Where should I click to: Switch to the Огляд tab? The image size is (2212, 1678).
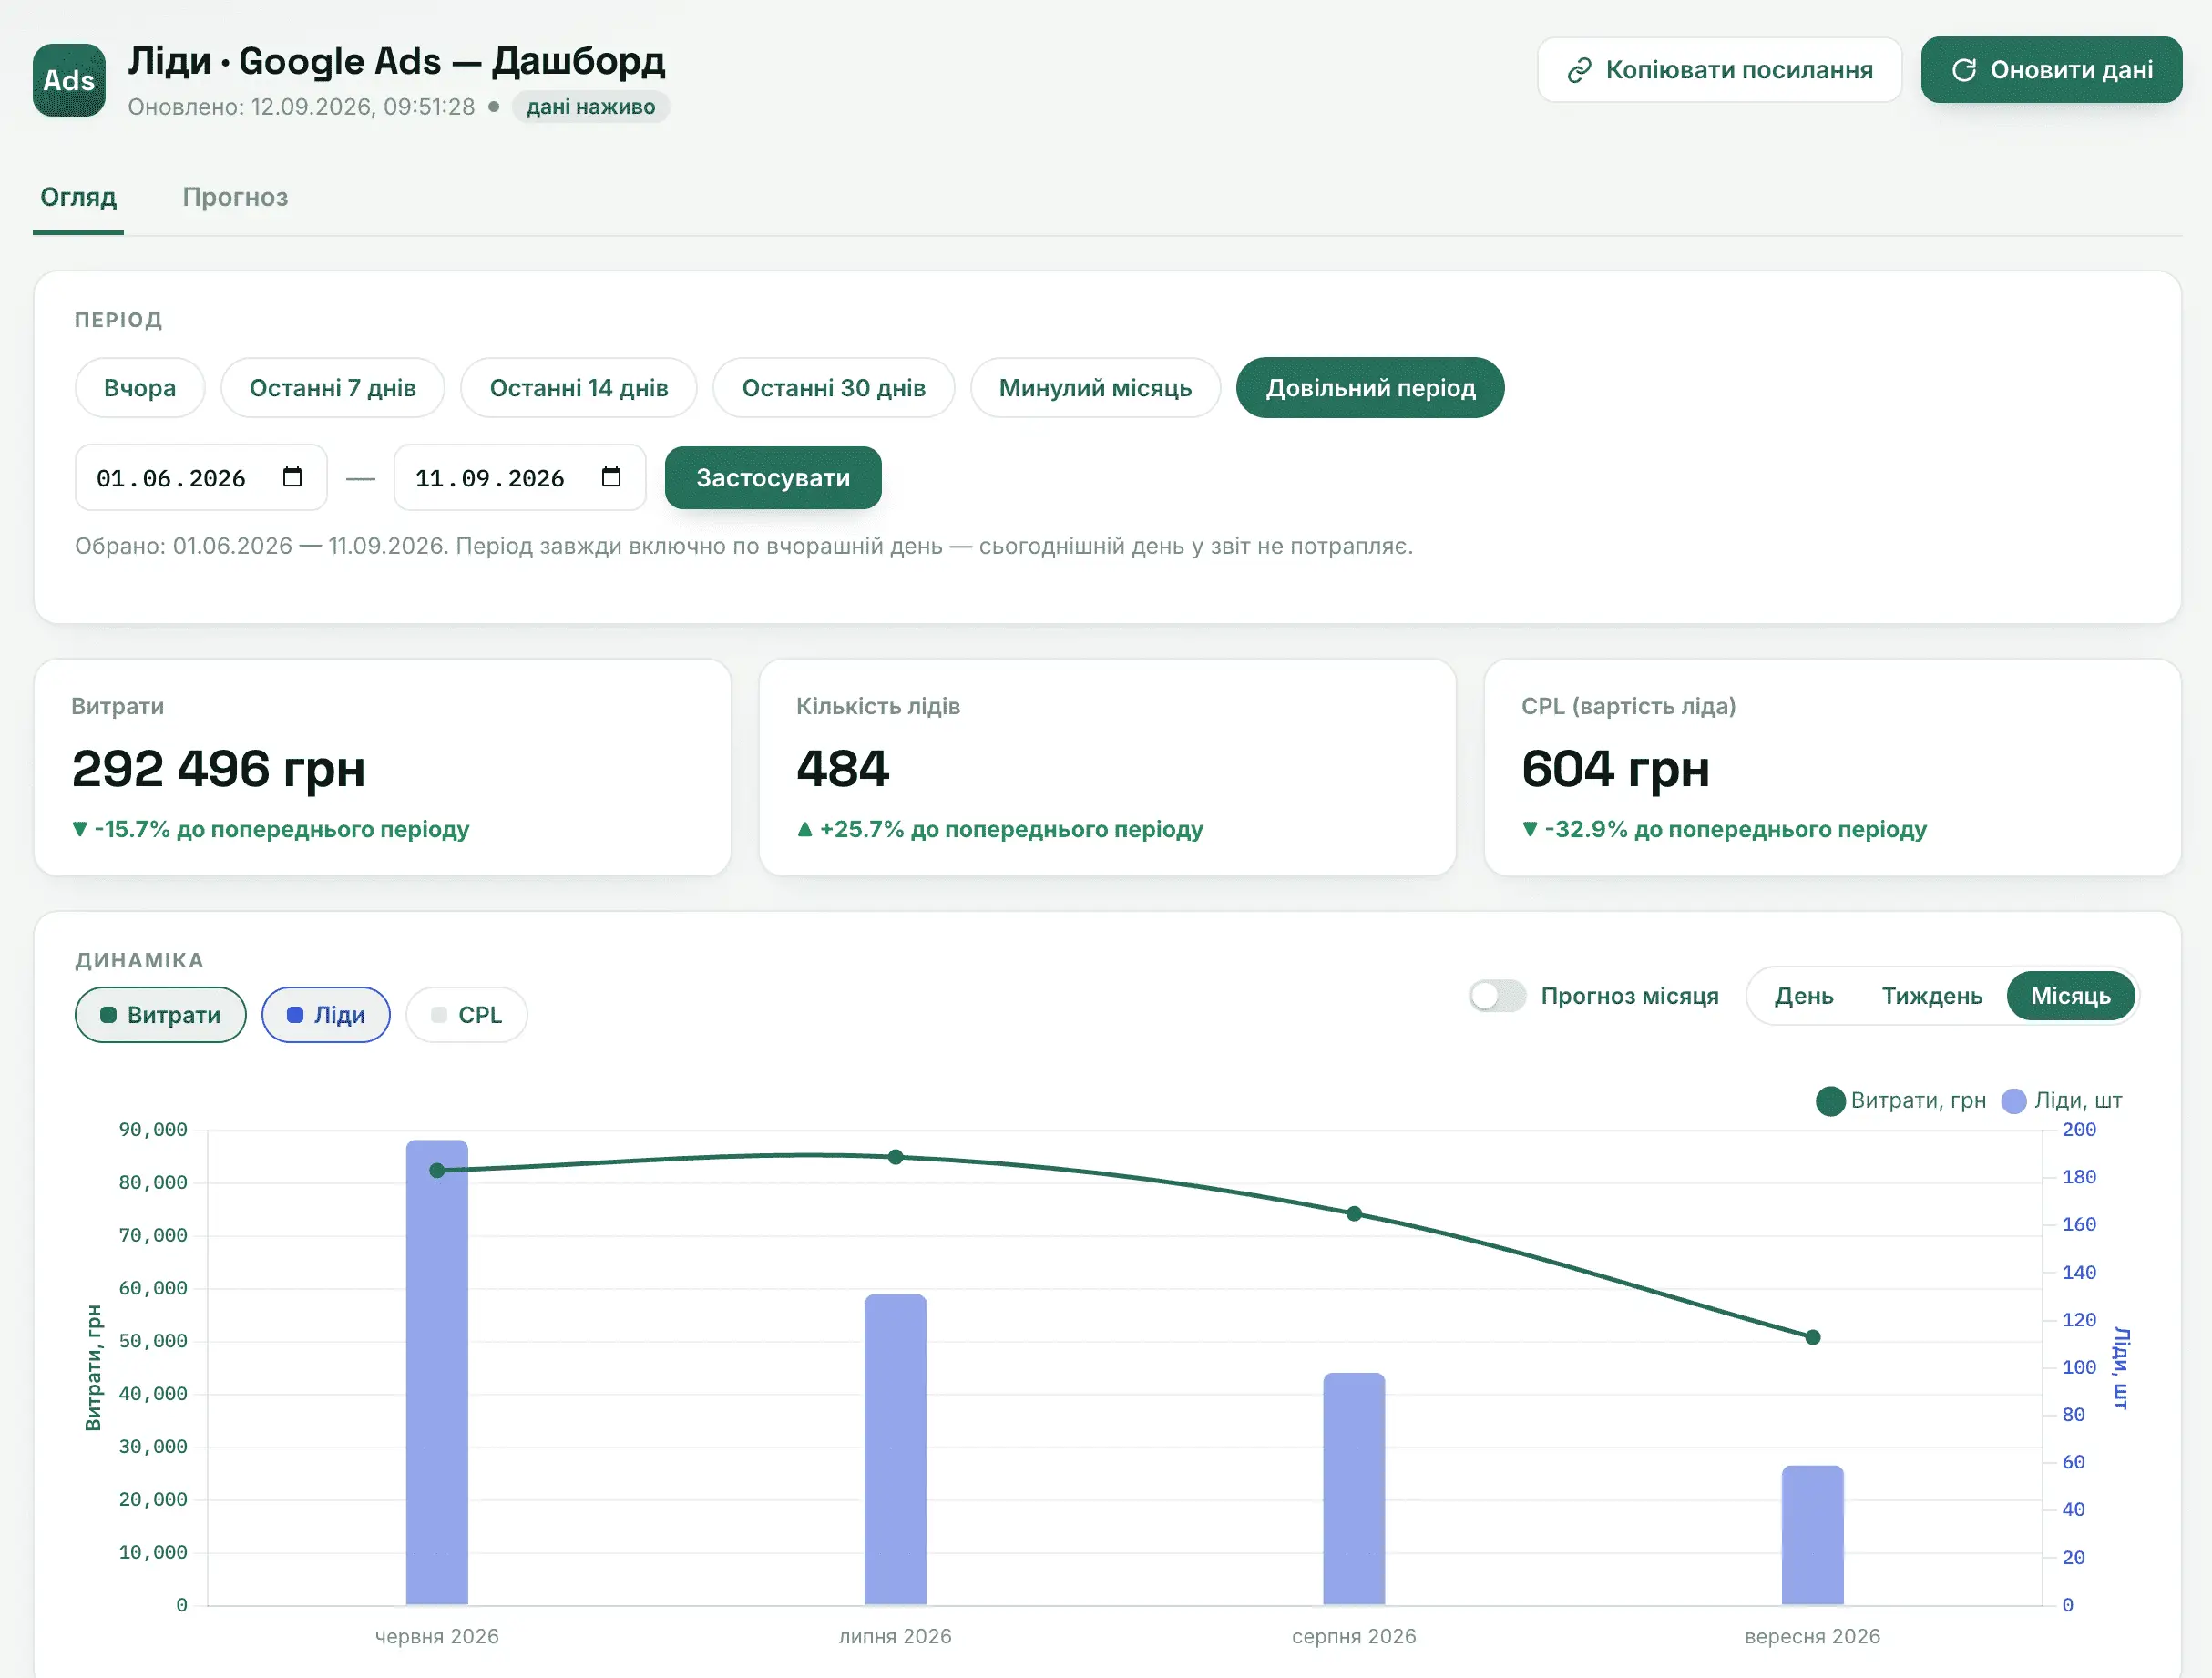point(78,198)
